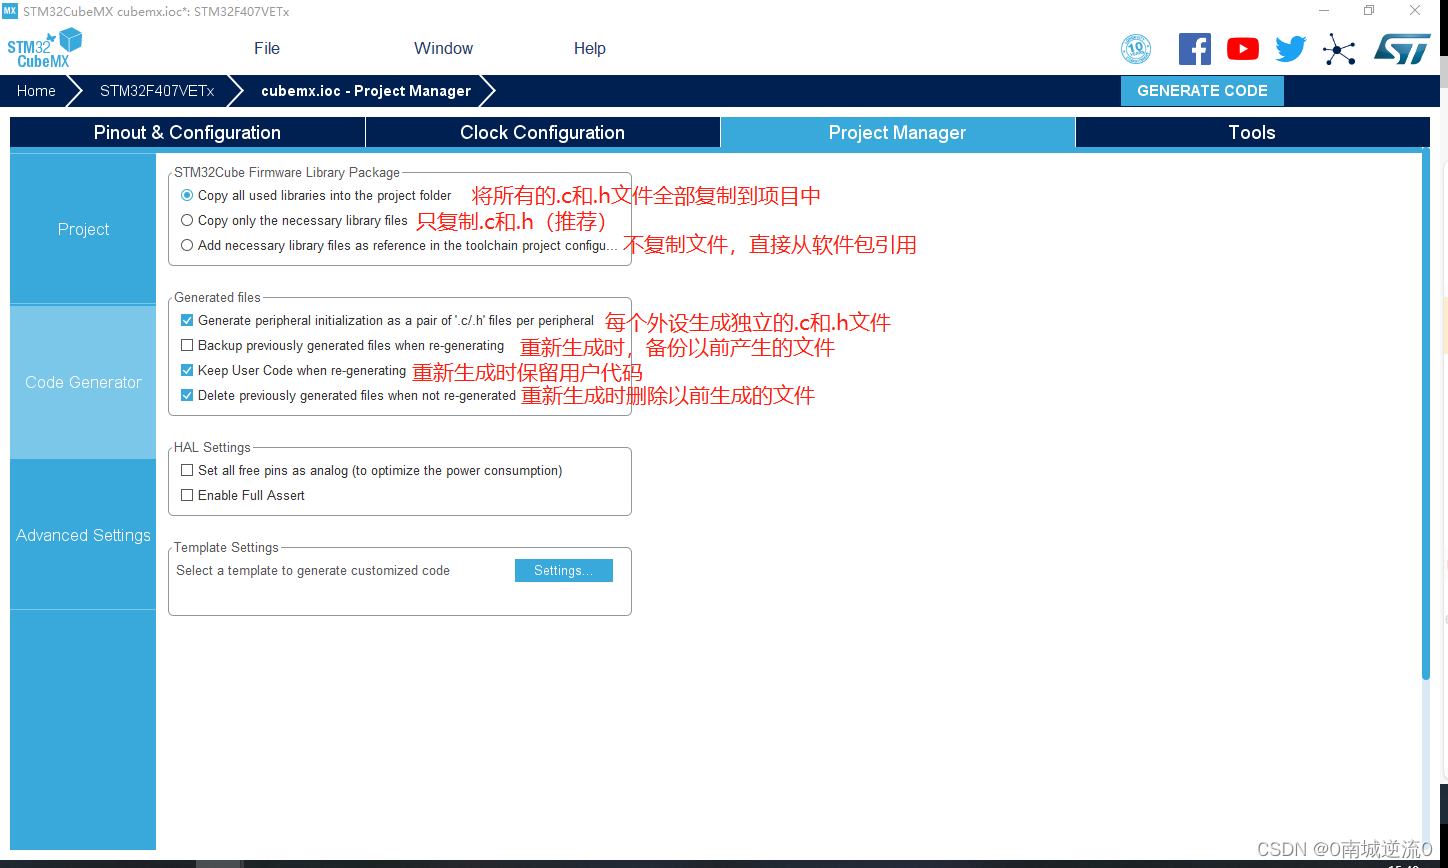Enable Full Assert checkbox

(x=187, y=495)
